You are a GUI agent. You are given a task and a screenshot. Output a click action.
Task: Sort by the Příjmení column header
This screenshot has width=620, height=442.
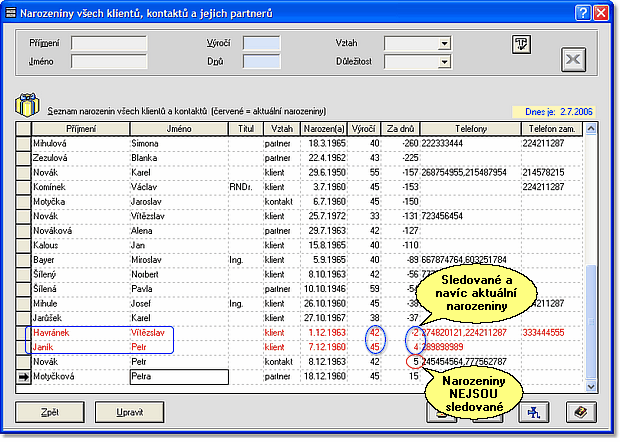[x=80, y=129]
